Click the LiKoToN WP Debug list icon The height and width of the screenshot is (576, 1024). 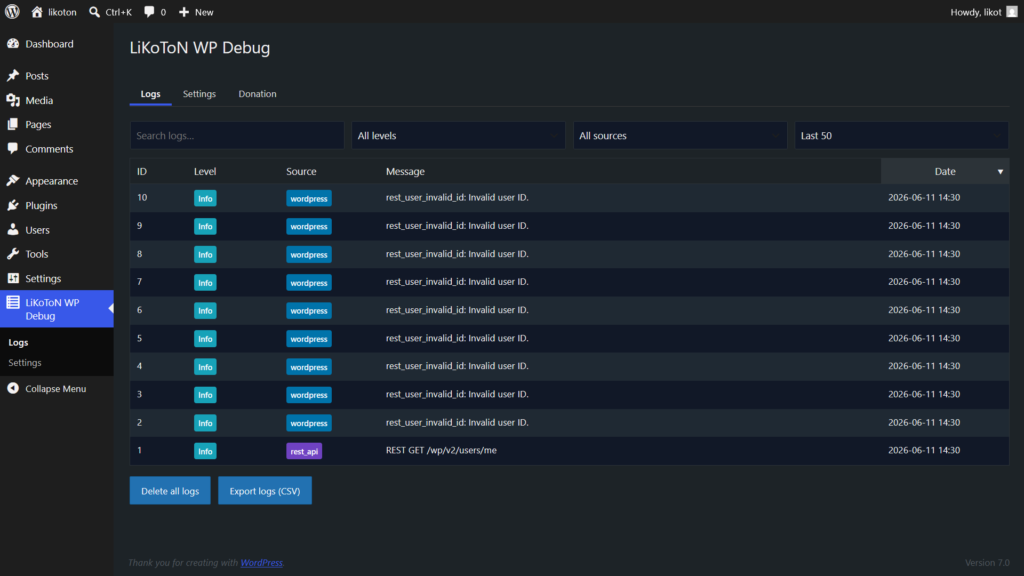tap(13, 302)
